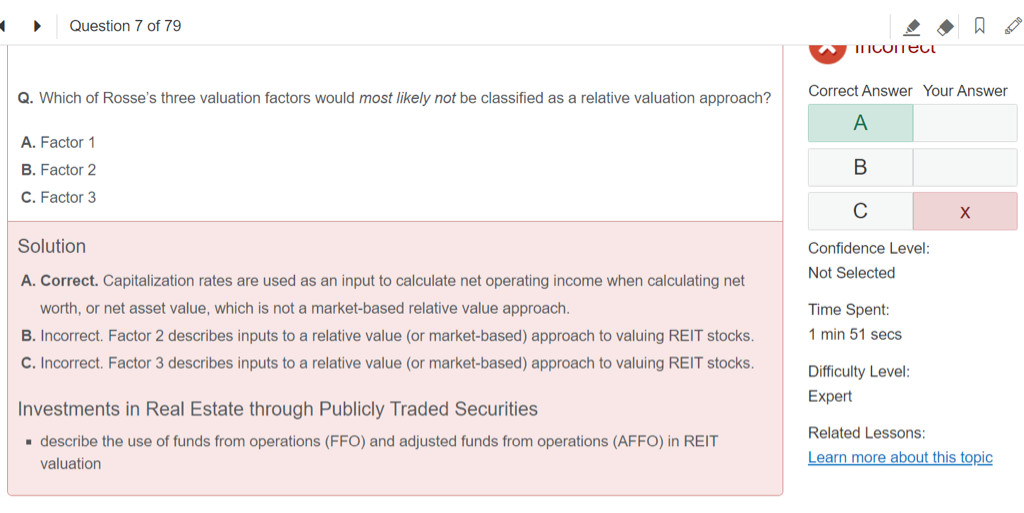1024x513 pixels.
Task: Select answer option A. Factor 1
Action: pyautogui.click(x=58, y=142)
